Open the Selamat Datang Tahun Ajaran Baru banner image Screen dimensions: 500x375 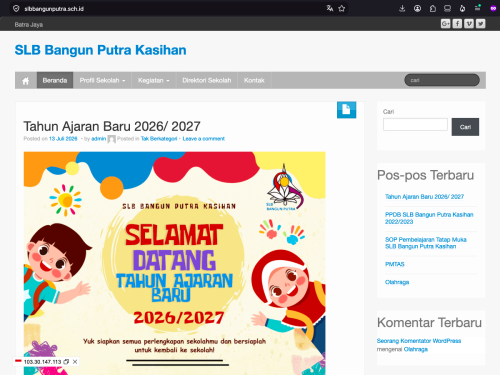(174, 263)
